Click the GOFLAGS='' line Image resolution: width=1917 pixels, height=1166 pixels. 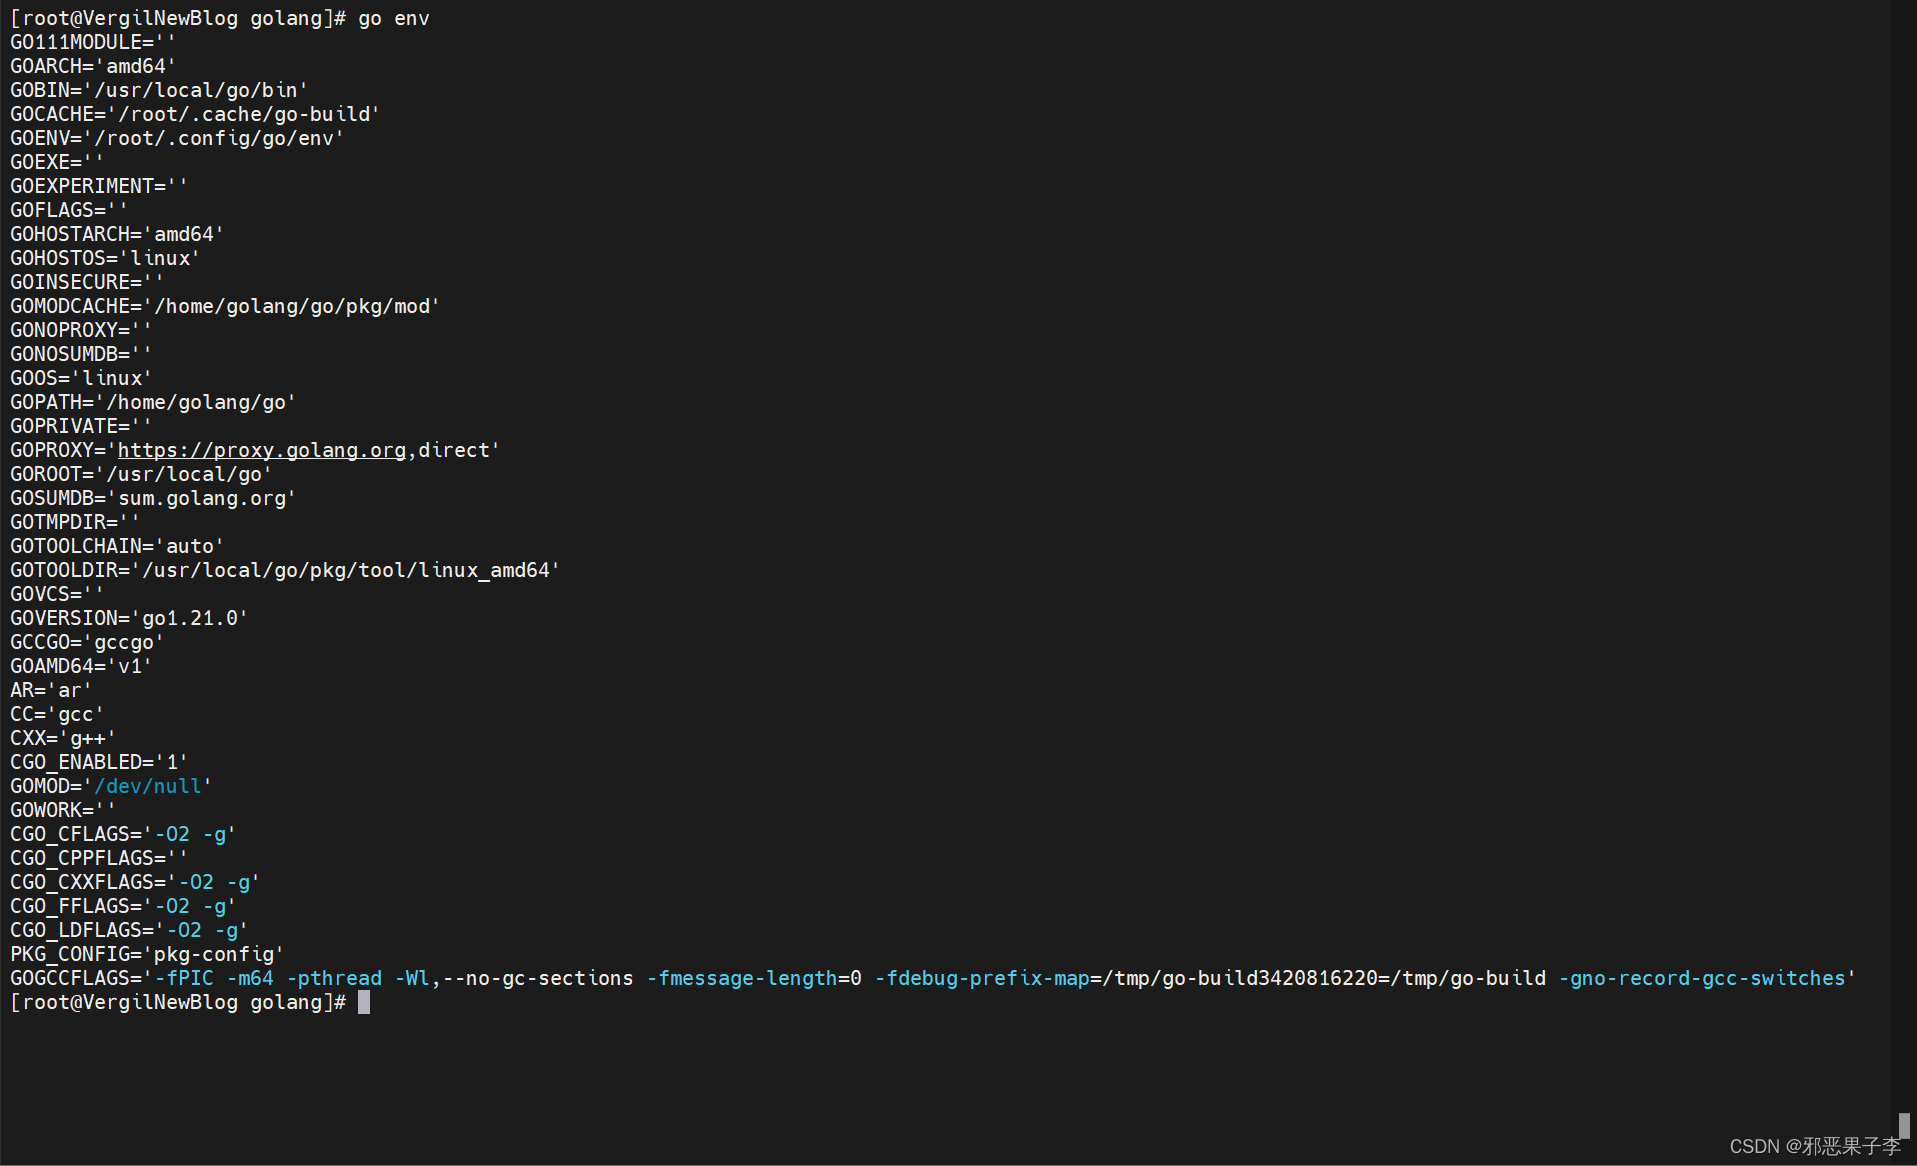click(69, 210)
